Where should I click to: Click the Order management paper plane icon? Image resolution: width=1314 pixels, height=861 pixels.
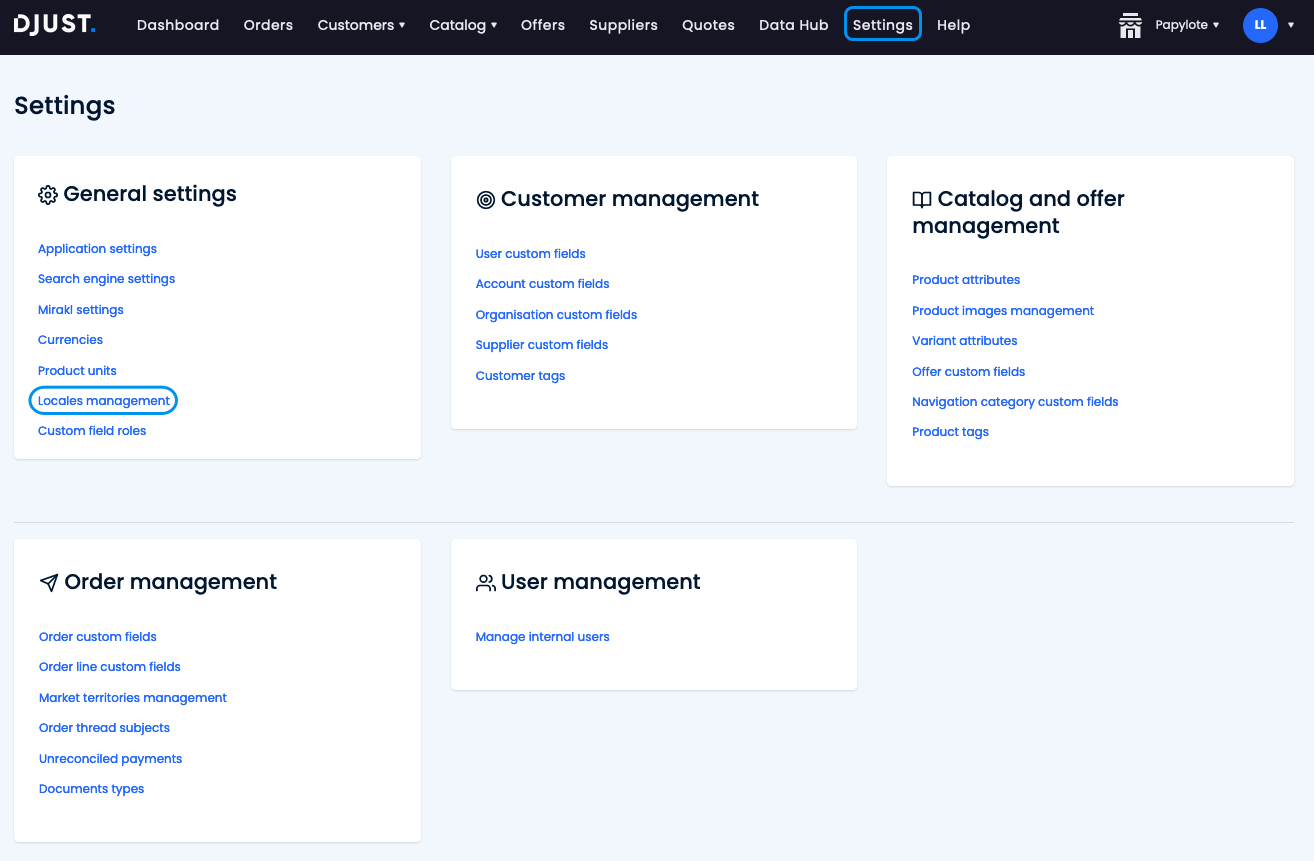(49, 583)
